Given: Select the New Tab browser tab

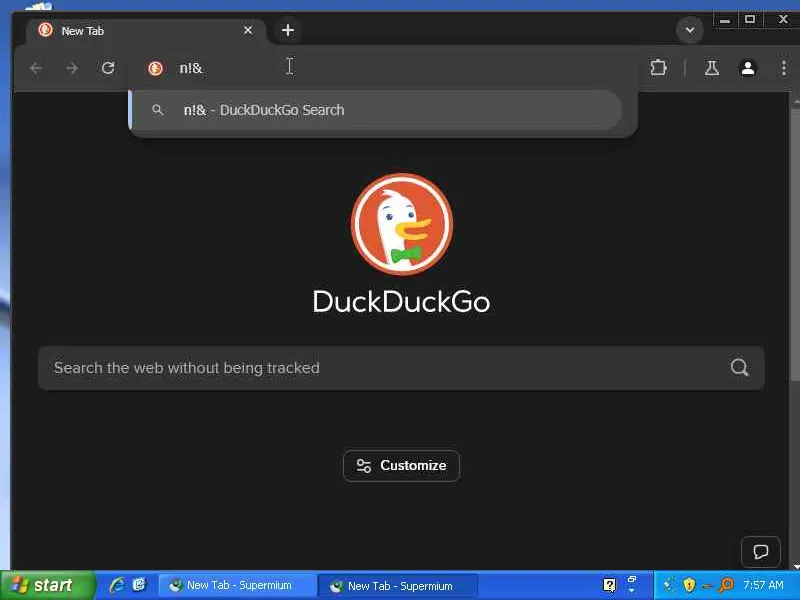Looking at the screenshot, I should coord(145,31).
